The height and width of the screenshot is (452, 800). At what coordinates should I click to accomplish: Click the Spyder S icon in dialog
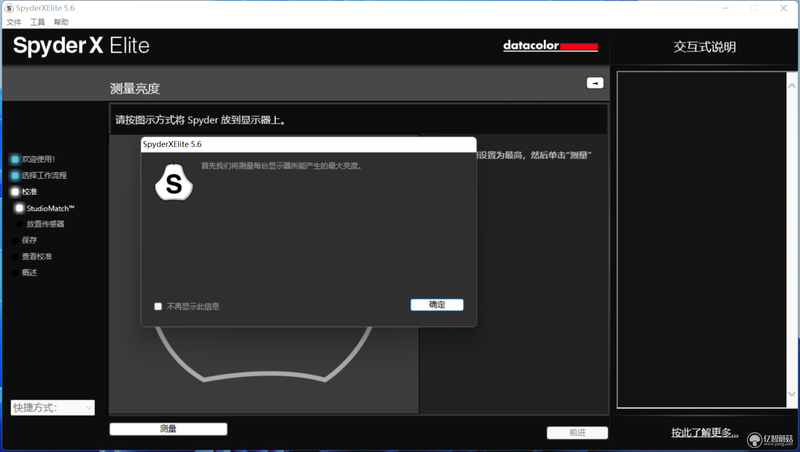[x=174, y=183]
